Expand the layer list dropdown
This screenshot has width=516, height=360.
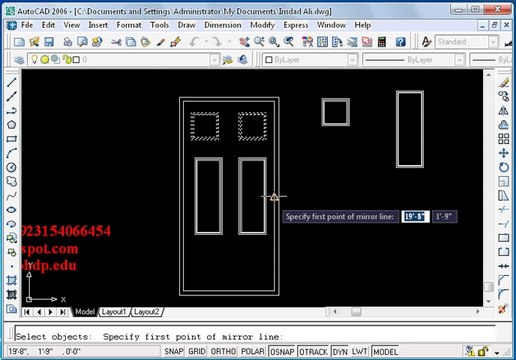[x=214, y=60]
